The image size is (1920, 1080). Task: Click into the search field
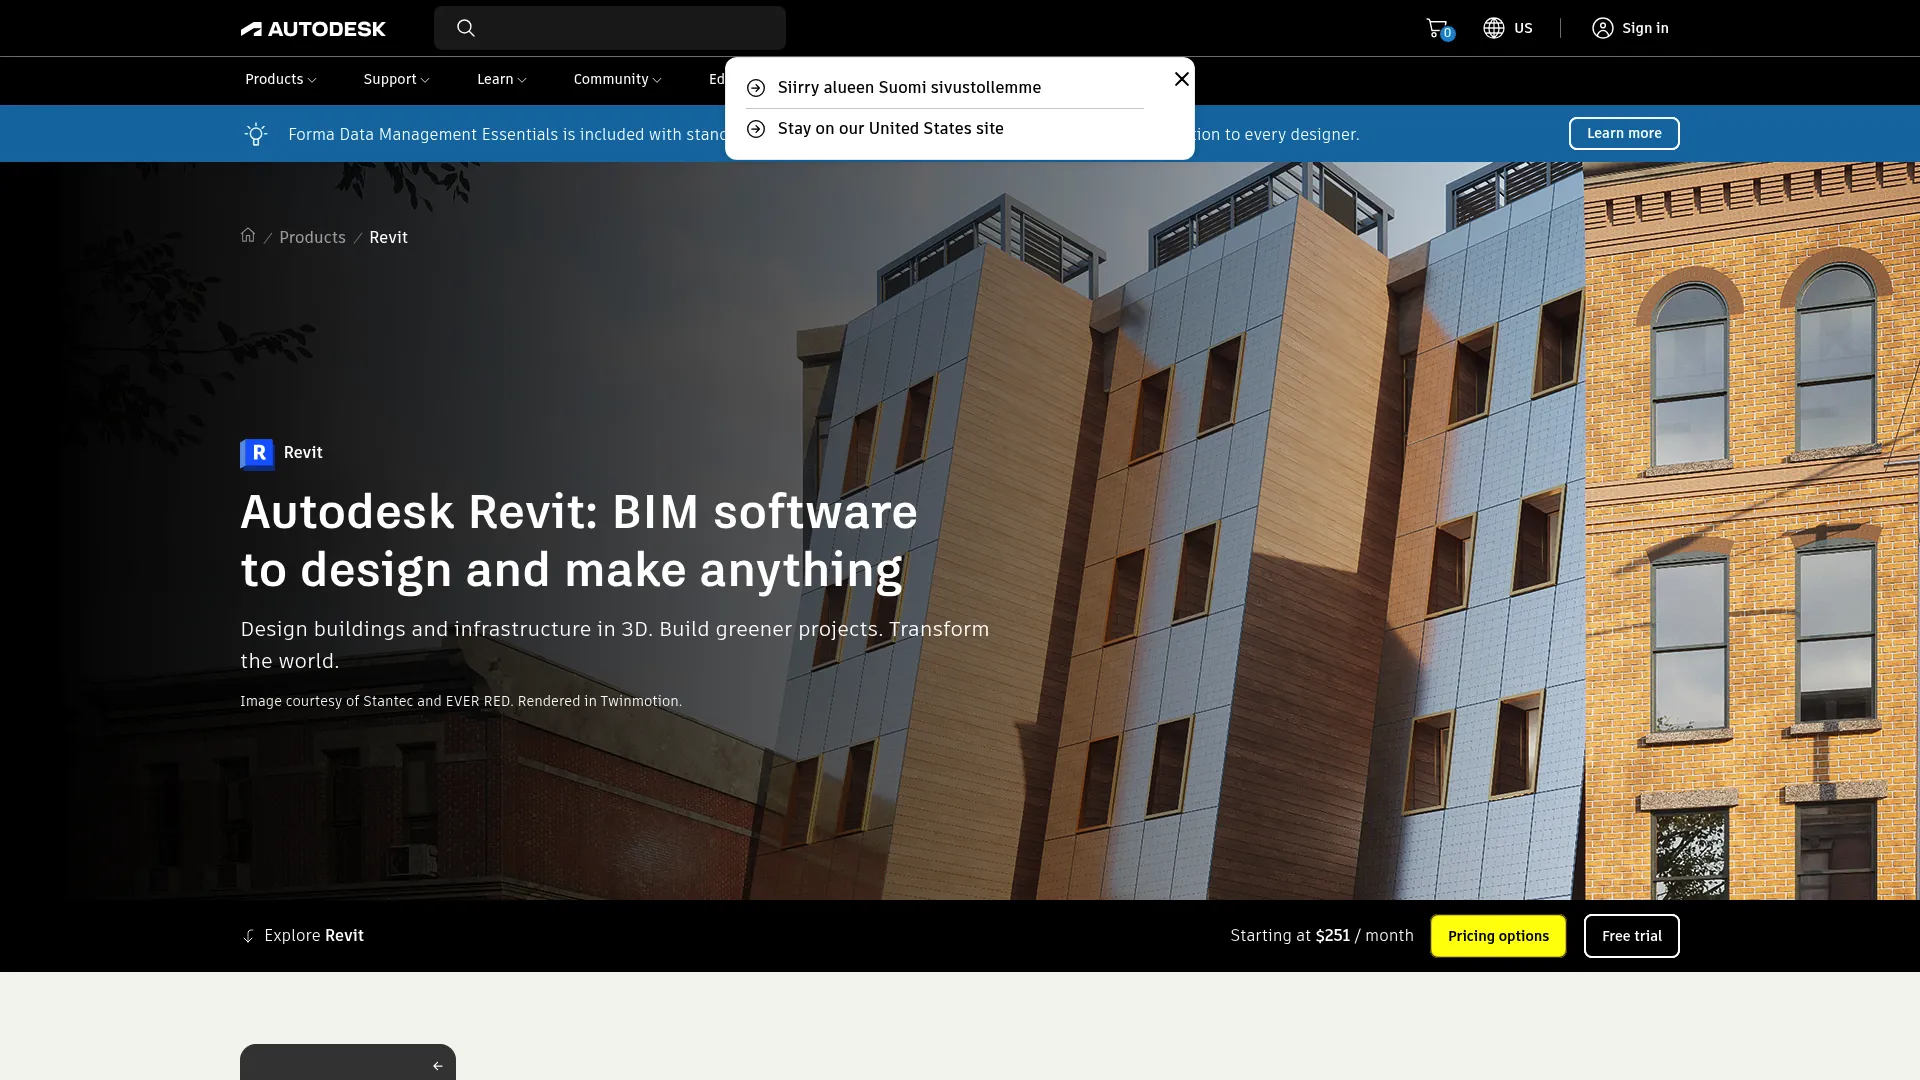tap(610, 28)
